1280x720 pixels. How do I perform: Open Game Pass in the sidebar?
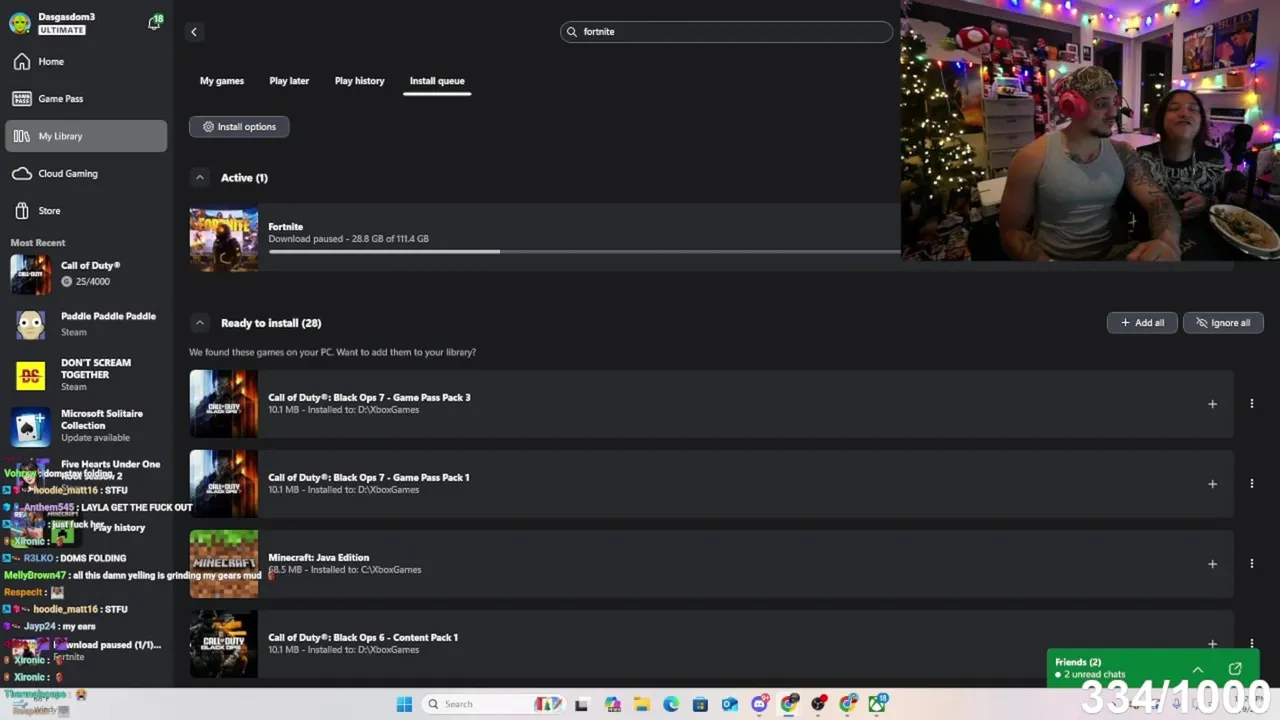87,99
